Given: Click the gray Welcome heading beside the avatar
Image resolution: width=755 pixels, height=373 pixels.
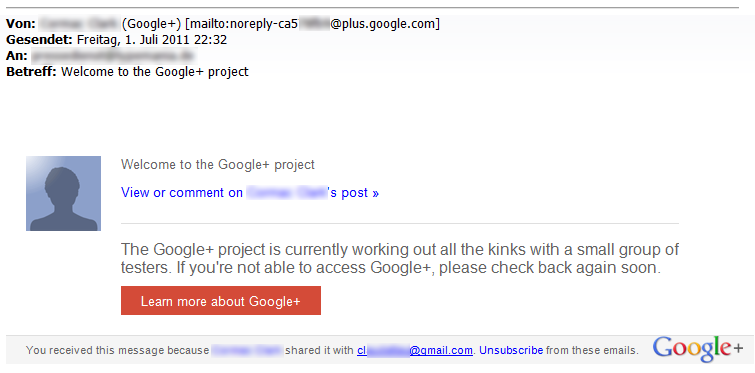Looking at the screenshot, I should [218, 165].
